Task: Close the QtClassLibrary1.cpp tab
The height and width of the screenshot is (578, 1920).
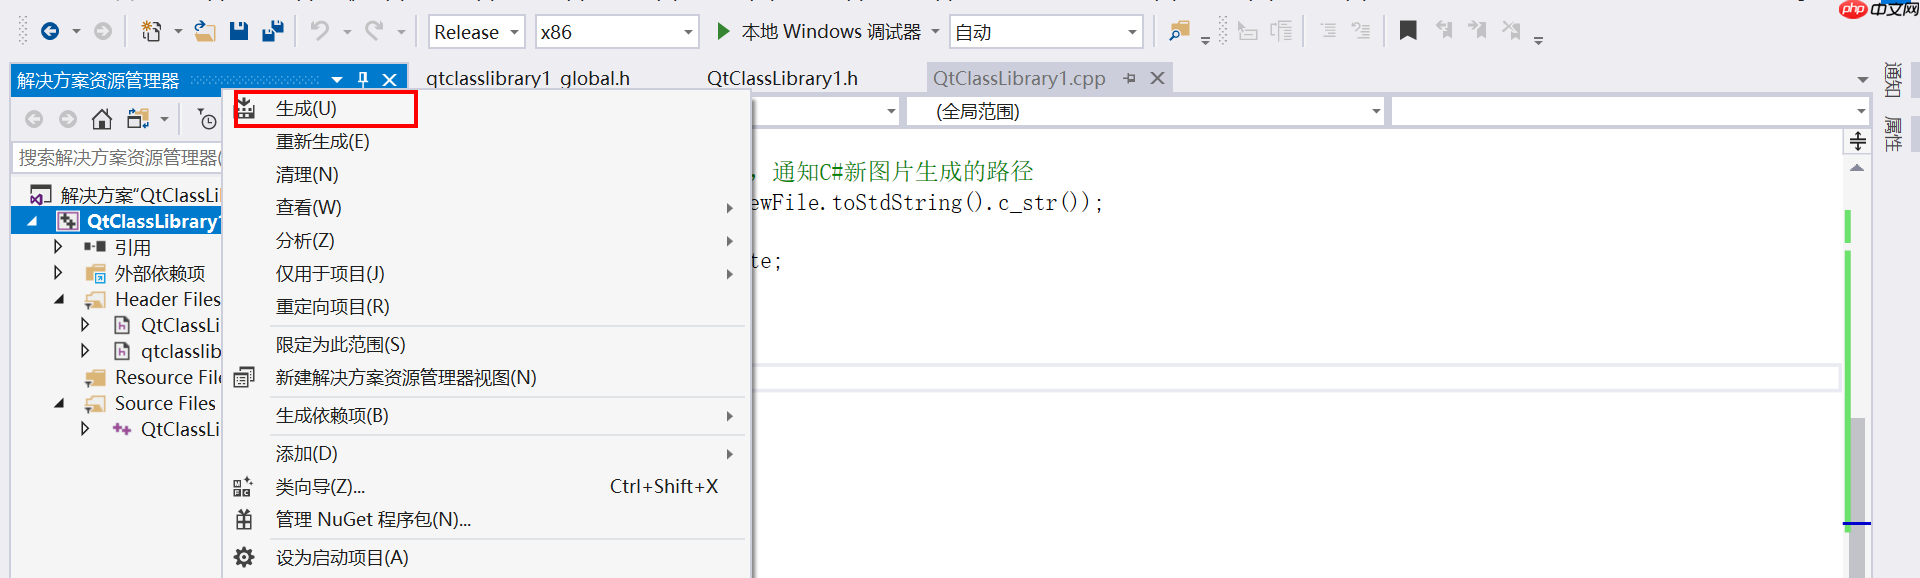Action: point(1157,78)
